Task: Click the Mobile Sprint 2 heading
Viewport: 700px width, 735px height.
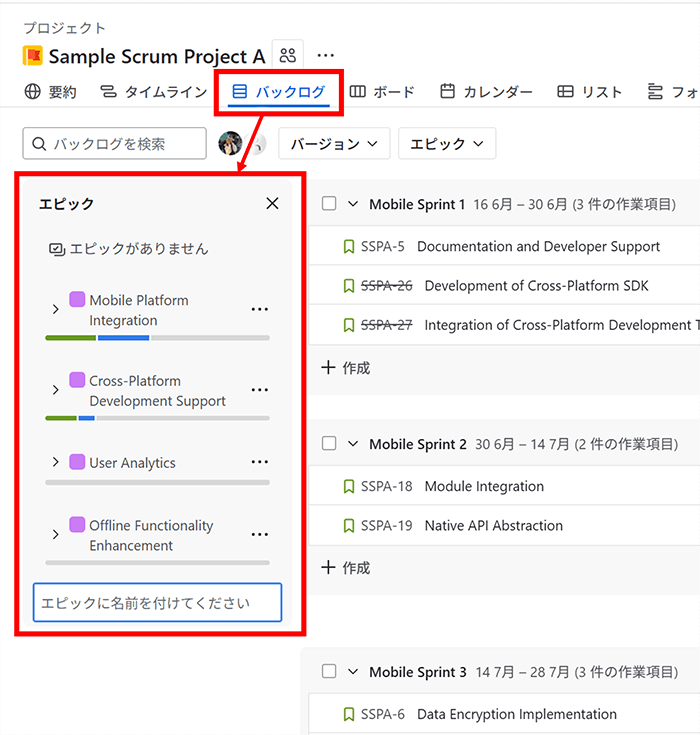Action: (x=418, y=444)
